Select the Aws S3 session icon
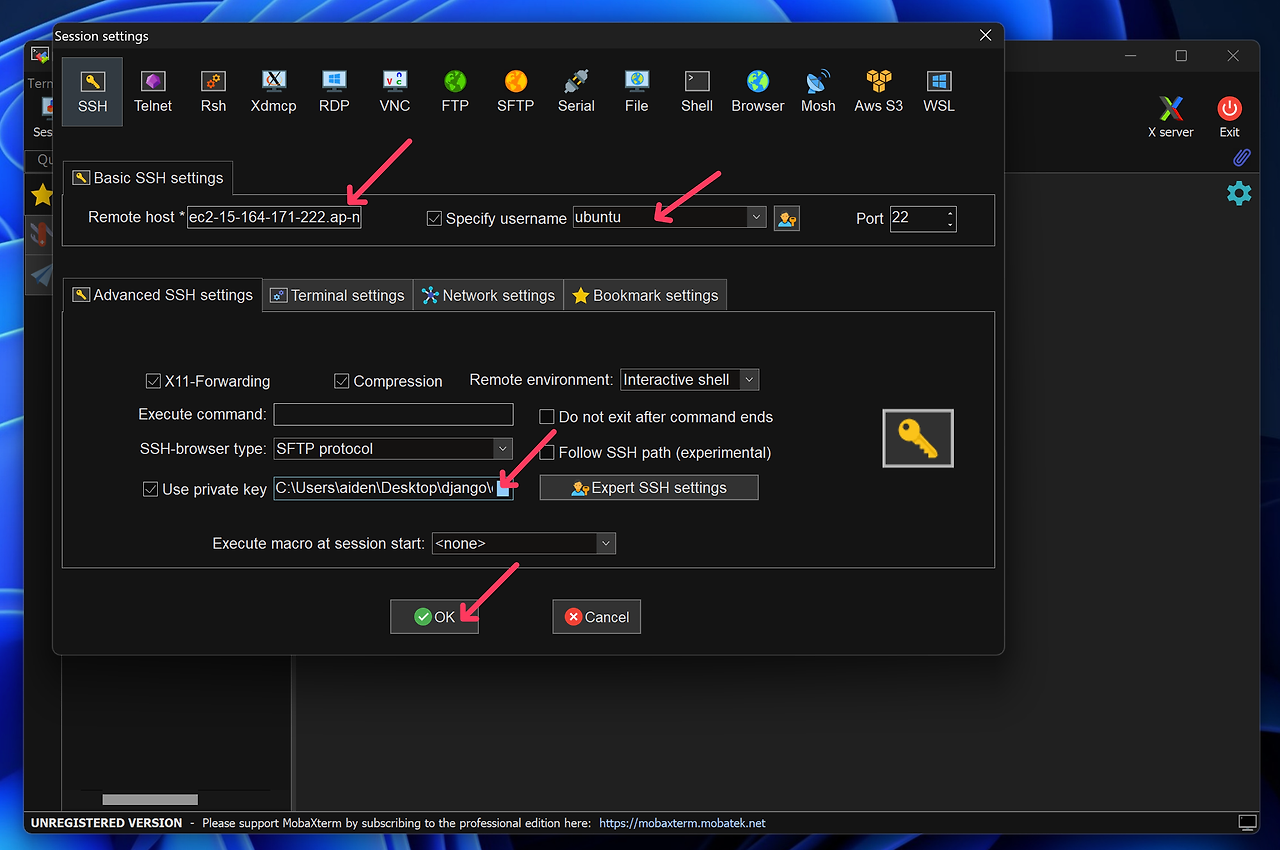Viewport: 1280px width, 850px height. point(878,92)
